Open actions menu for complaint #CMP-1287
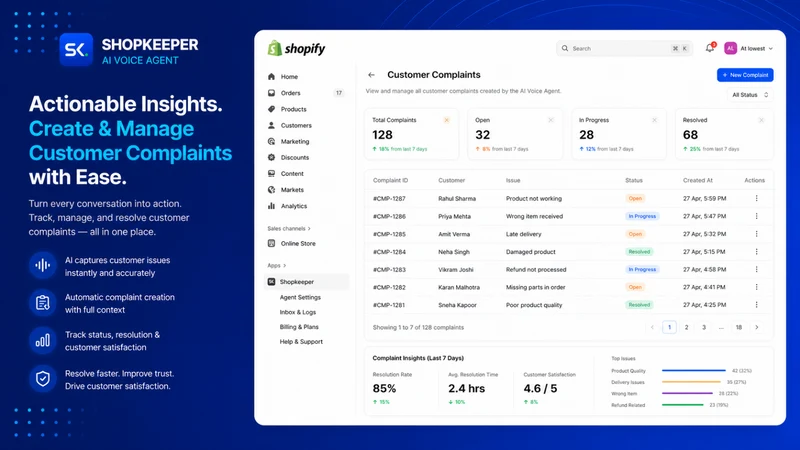 [757, 198]
